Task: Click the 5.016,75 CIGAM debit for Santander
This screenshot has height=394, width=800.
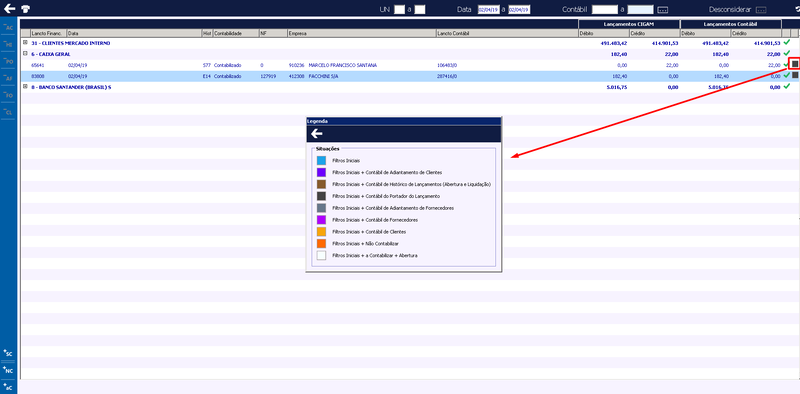Action: [618, 87]
